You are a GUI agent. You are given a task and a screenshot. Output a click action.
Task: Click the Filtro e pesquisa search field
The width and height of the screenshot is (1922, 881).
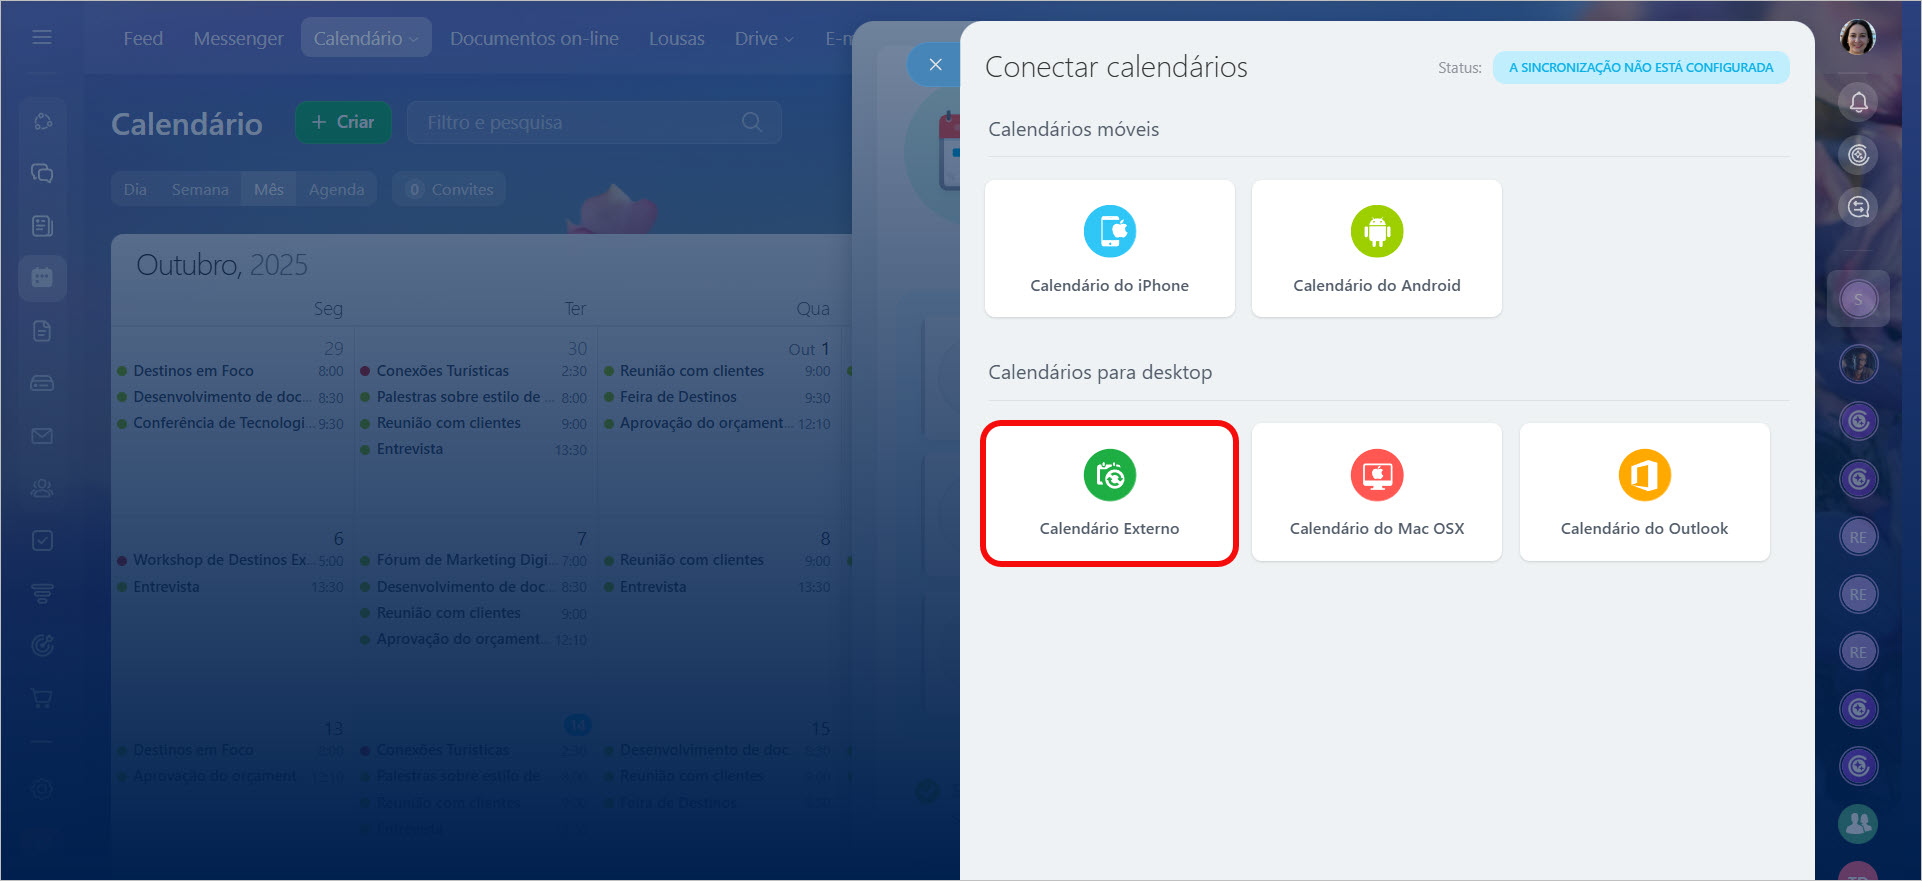(x=580, y=122)
